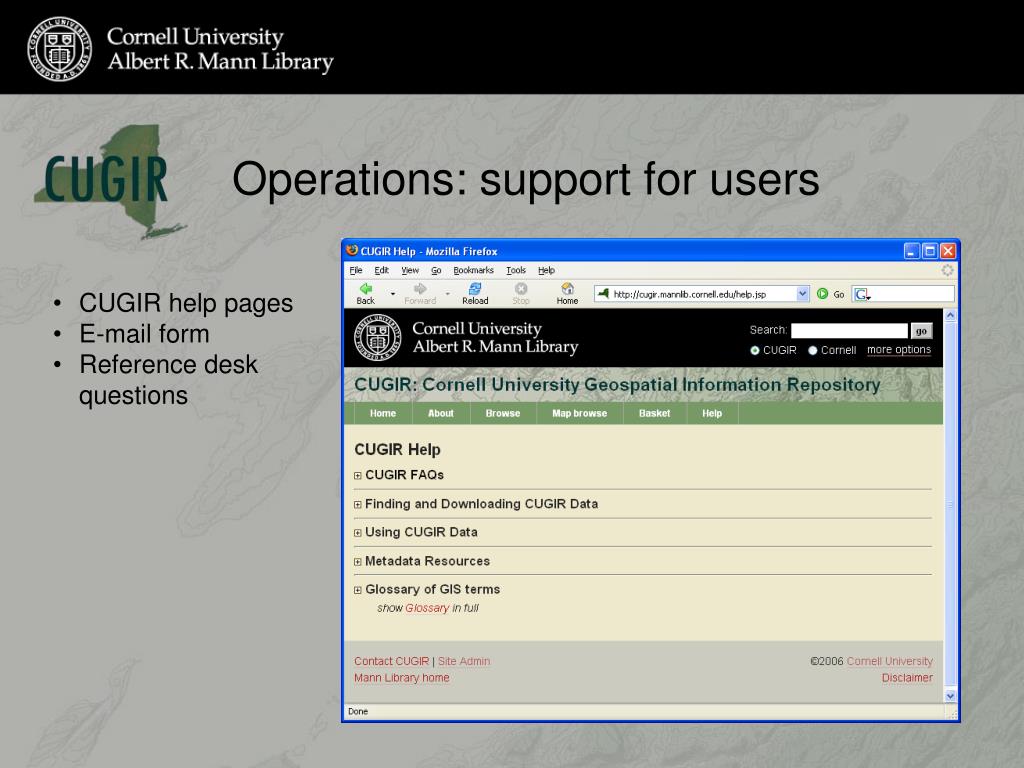Expand Finding and Downloading CUGIR Data
The height and width of the screenshot is (768, 1024).
point(357,504)
